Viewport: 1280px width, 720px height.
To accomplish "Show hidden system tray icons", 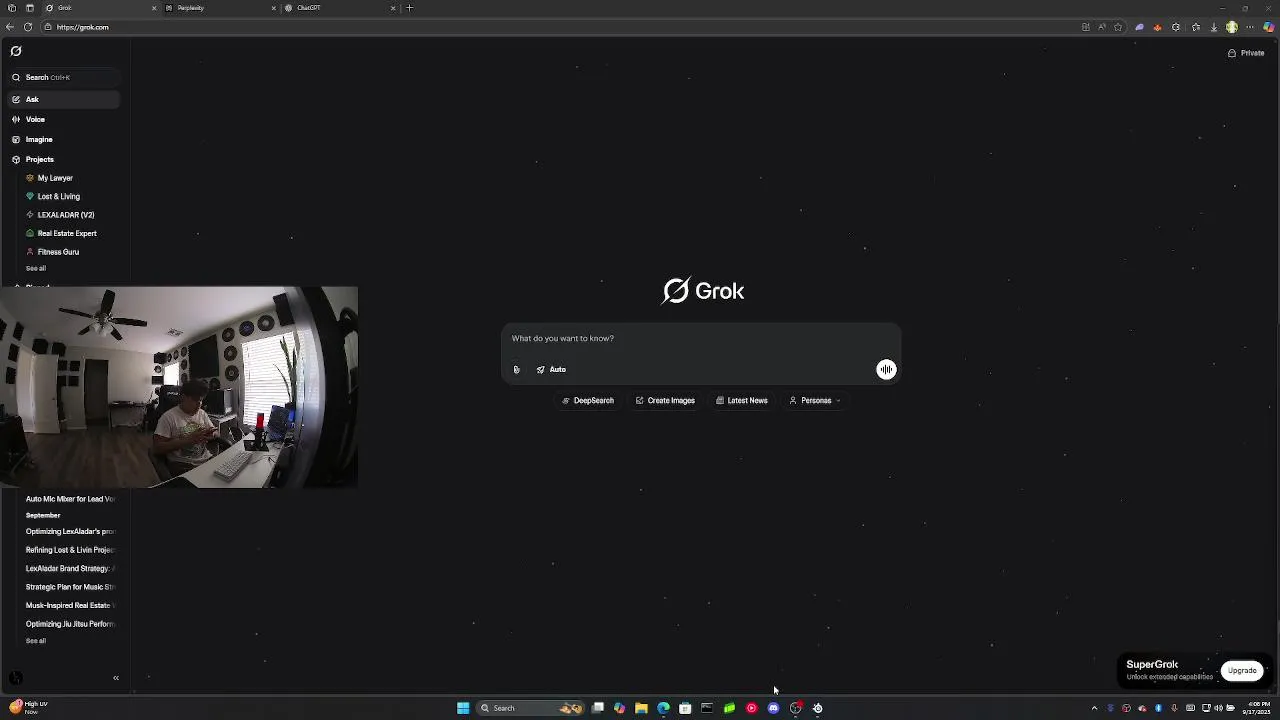I will click(x=1094, y=708).
